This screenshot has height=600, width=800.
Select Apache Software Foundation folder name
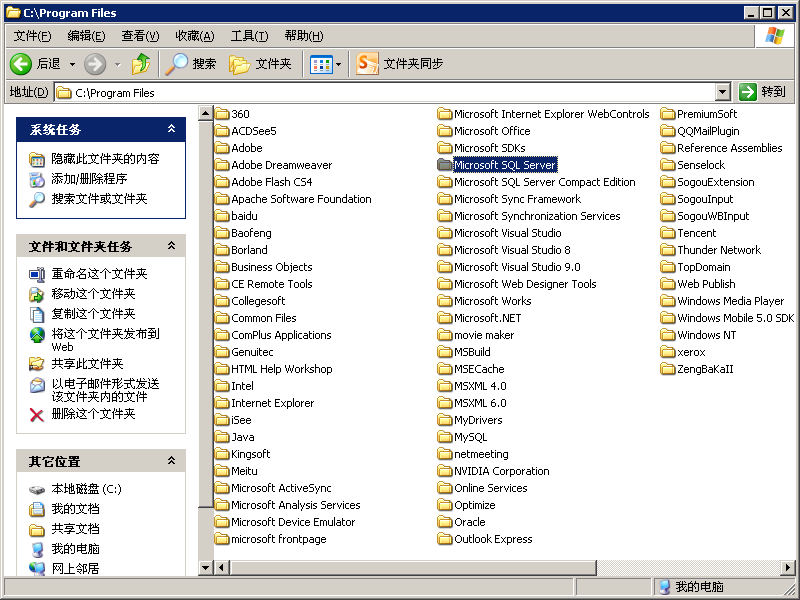click(x=301, y=199)
